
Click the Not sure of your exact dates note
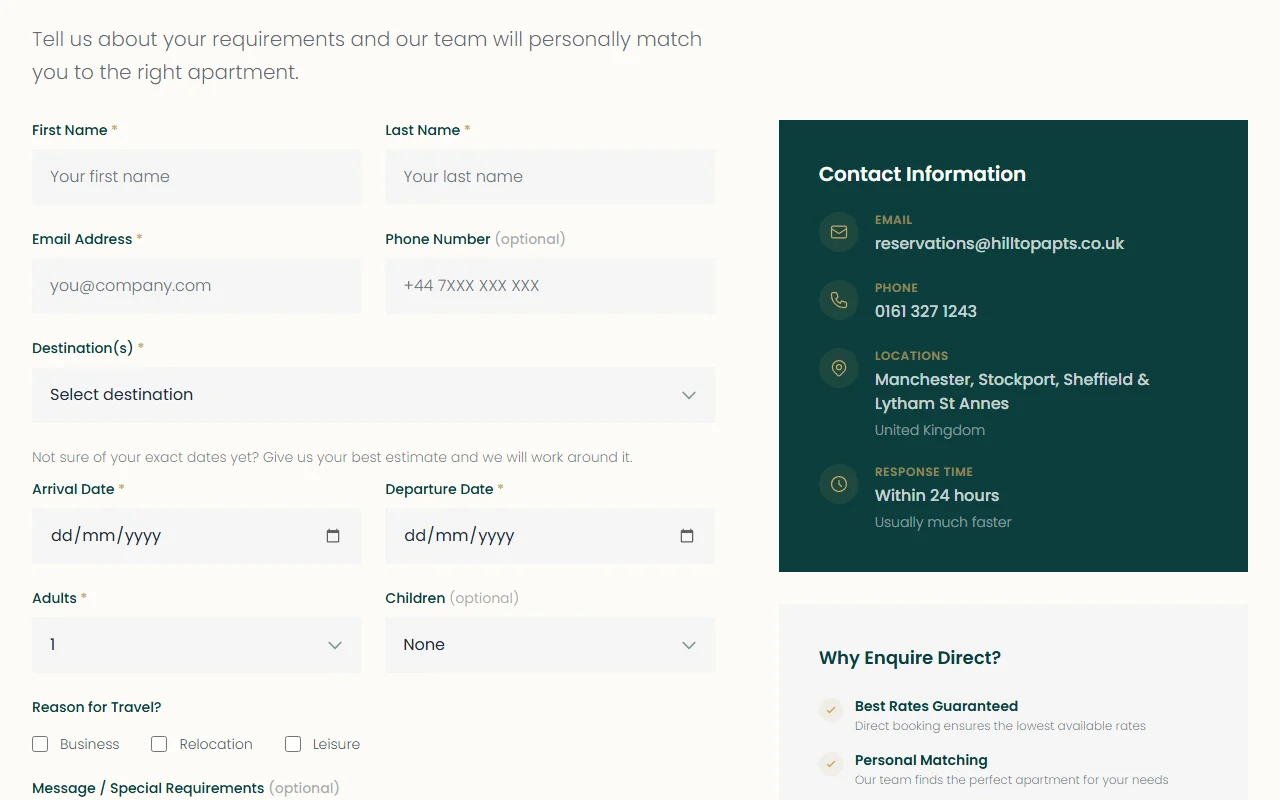[332, 457]
